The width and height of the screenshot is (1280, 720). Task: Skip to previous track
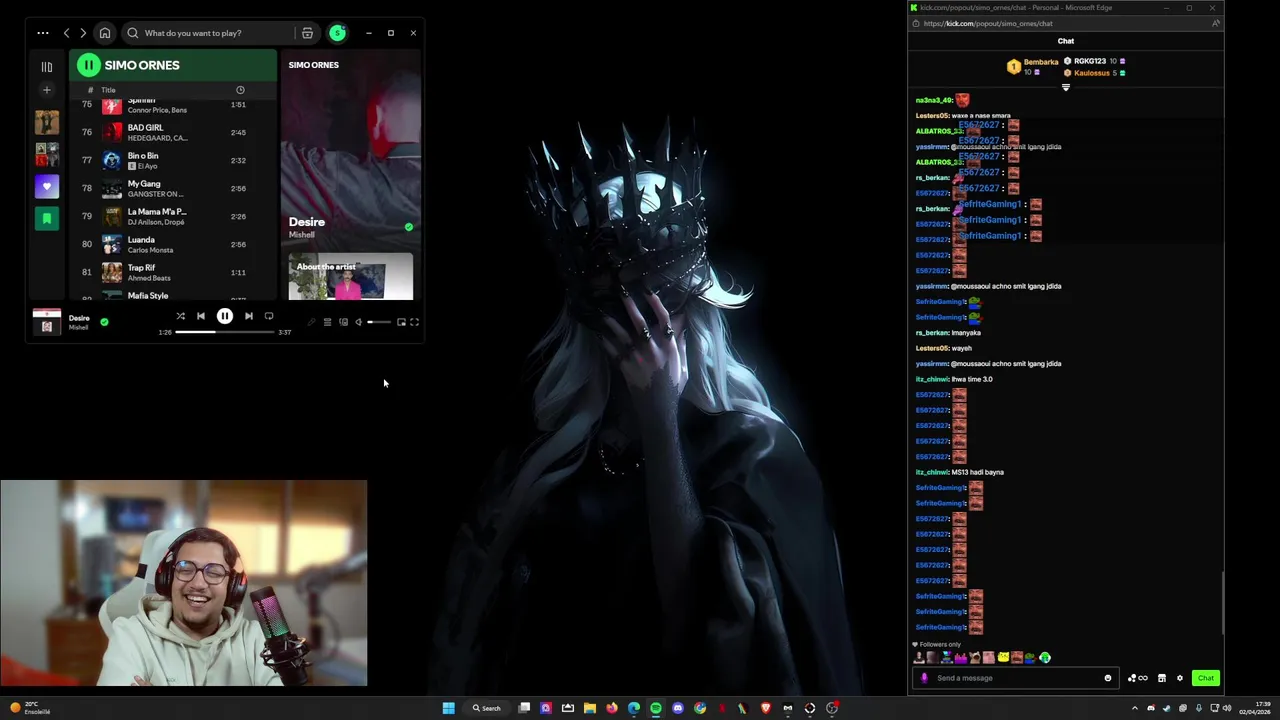(201, 316)
